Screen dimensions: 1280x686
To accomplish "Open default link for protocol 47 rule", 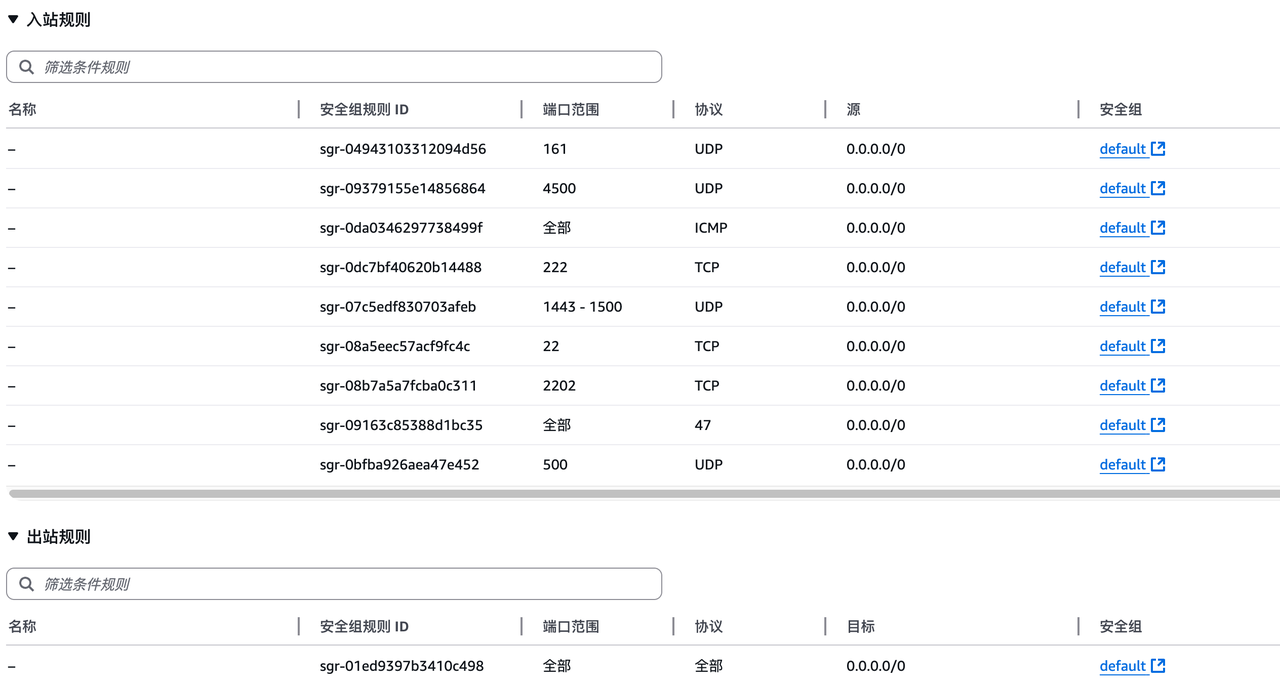I will (1122, 426).
